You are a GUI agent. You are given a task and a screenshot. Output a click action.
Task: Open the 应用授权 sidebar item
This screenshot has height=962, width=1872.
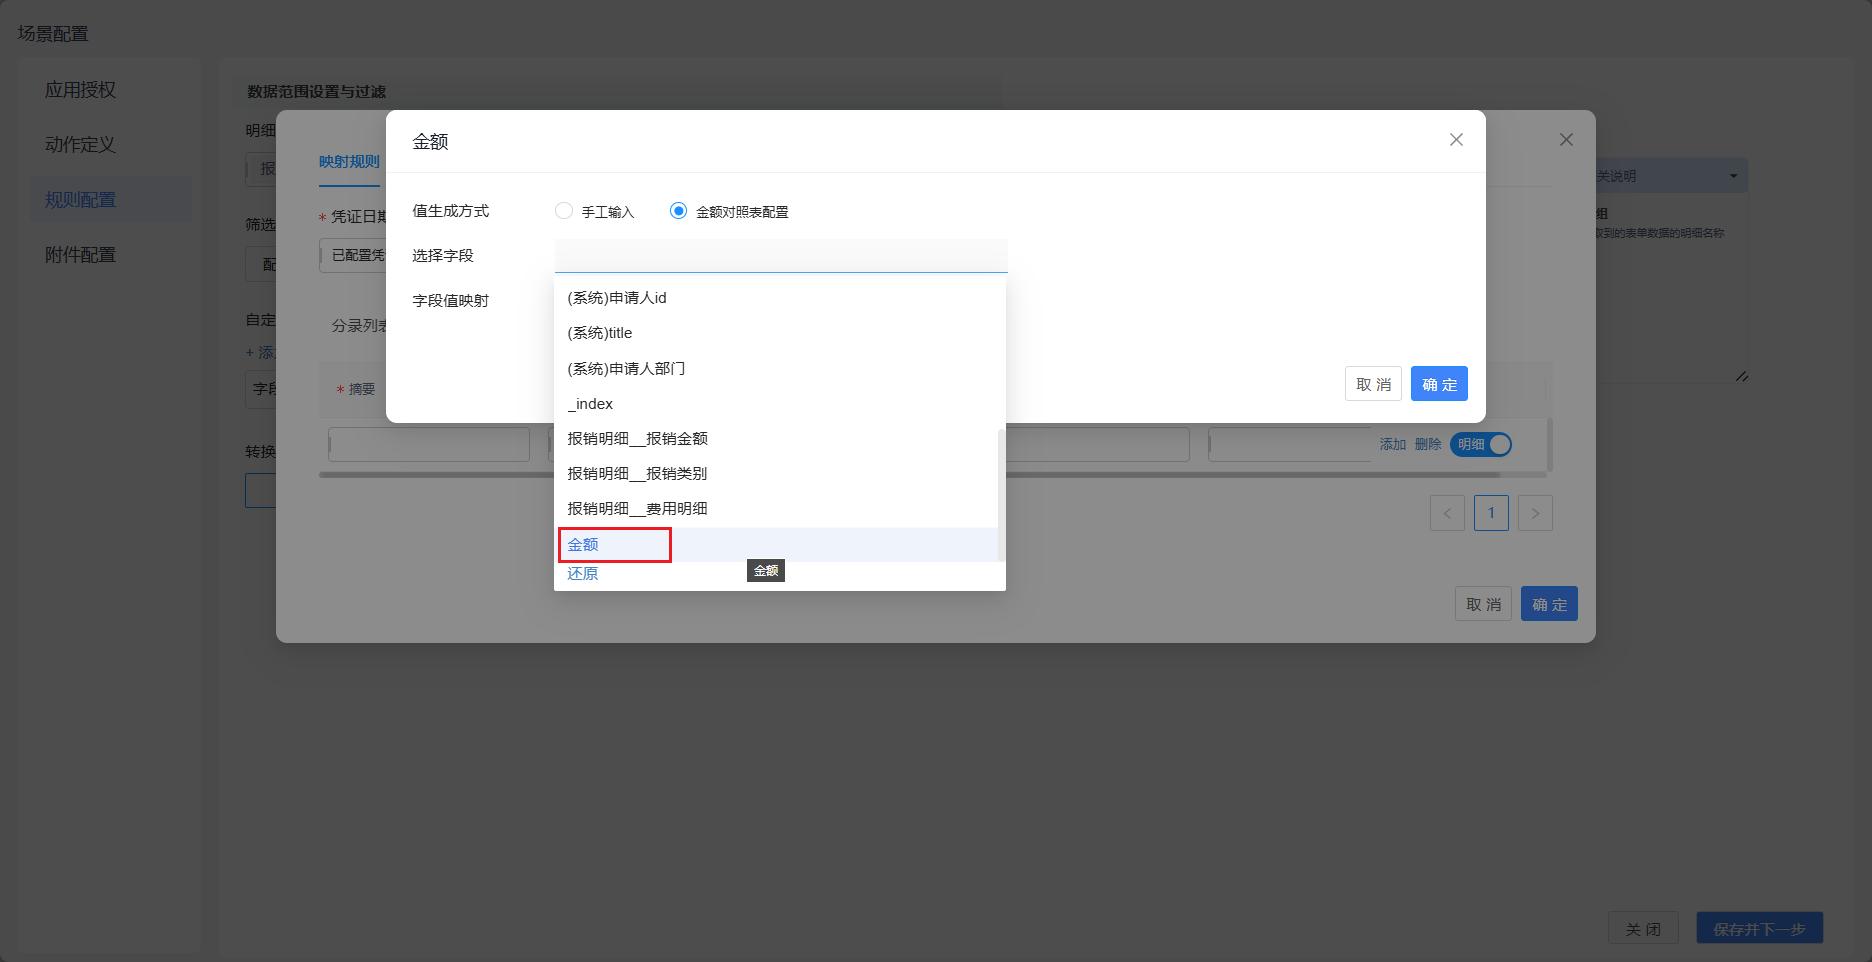[x=110, y=90]
